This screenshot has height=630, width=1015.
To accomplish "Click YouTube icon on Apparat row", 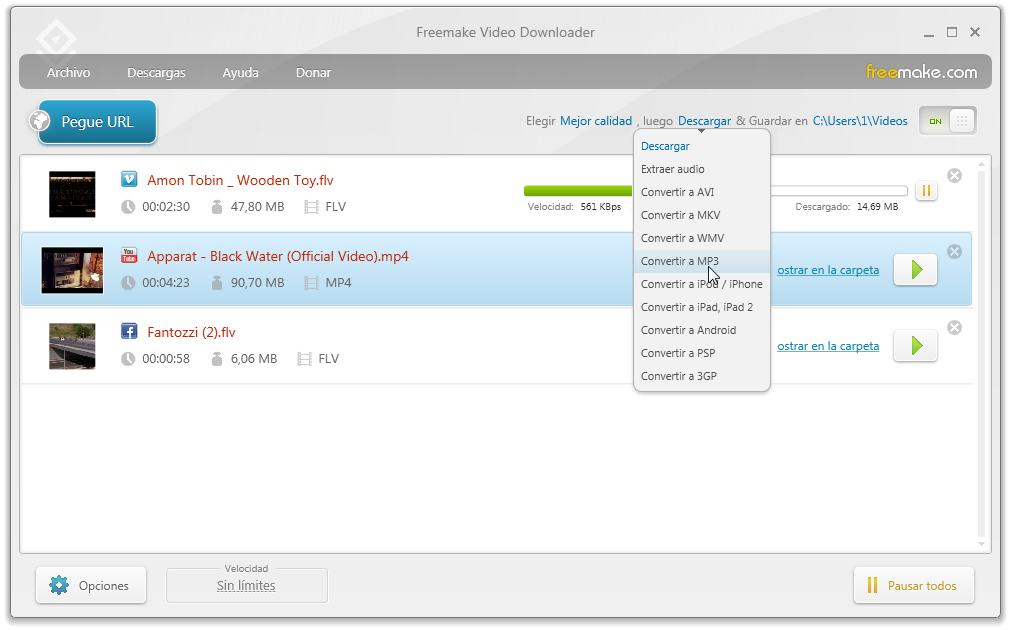I will pos(129,255).
